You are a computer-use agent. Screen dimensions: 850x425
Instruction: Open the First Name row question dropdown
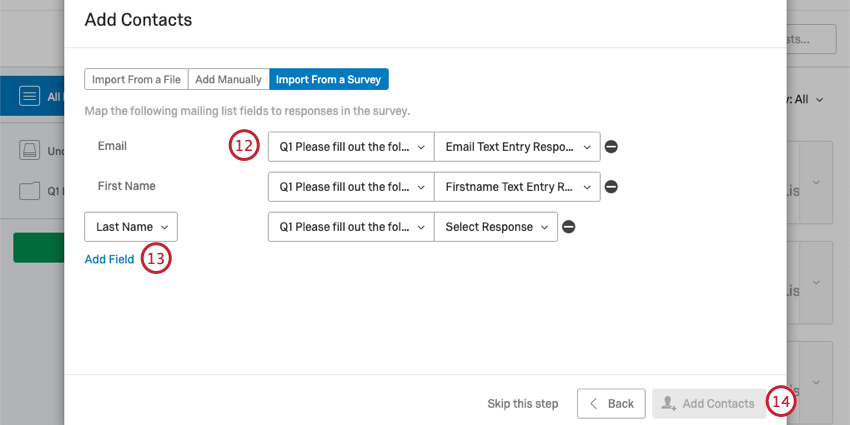click(x=351, y=187)
